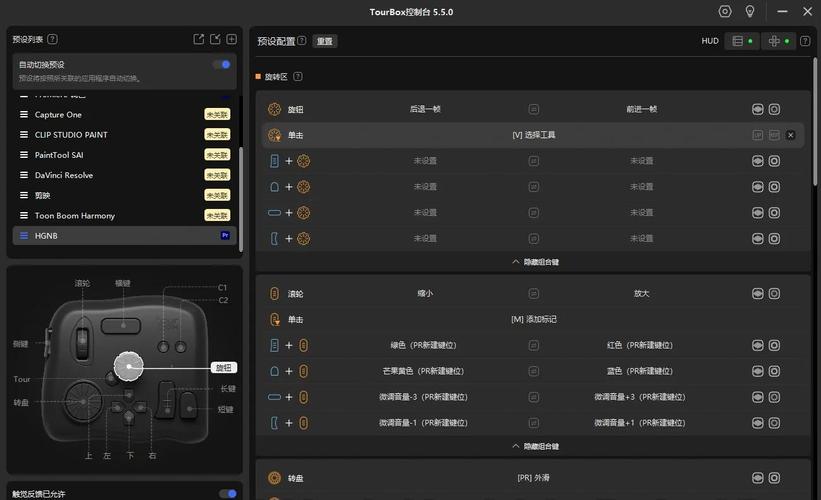Select the 剪映 preset
Image resolution: width=821 pixels, height=500 pixels.
click(125, 195)
